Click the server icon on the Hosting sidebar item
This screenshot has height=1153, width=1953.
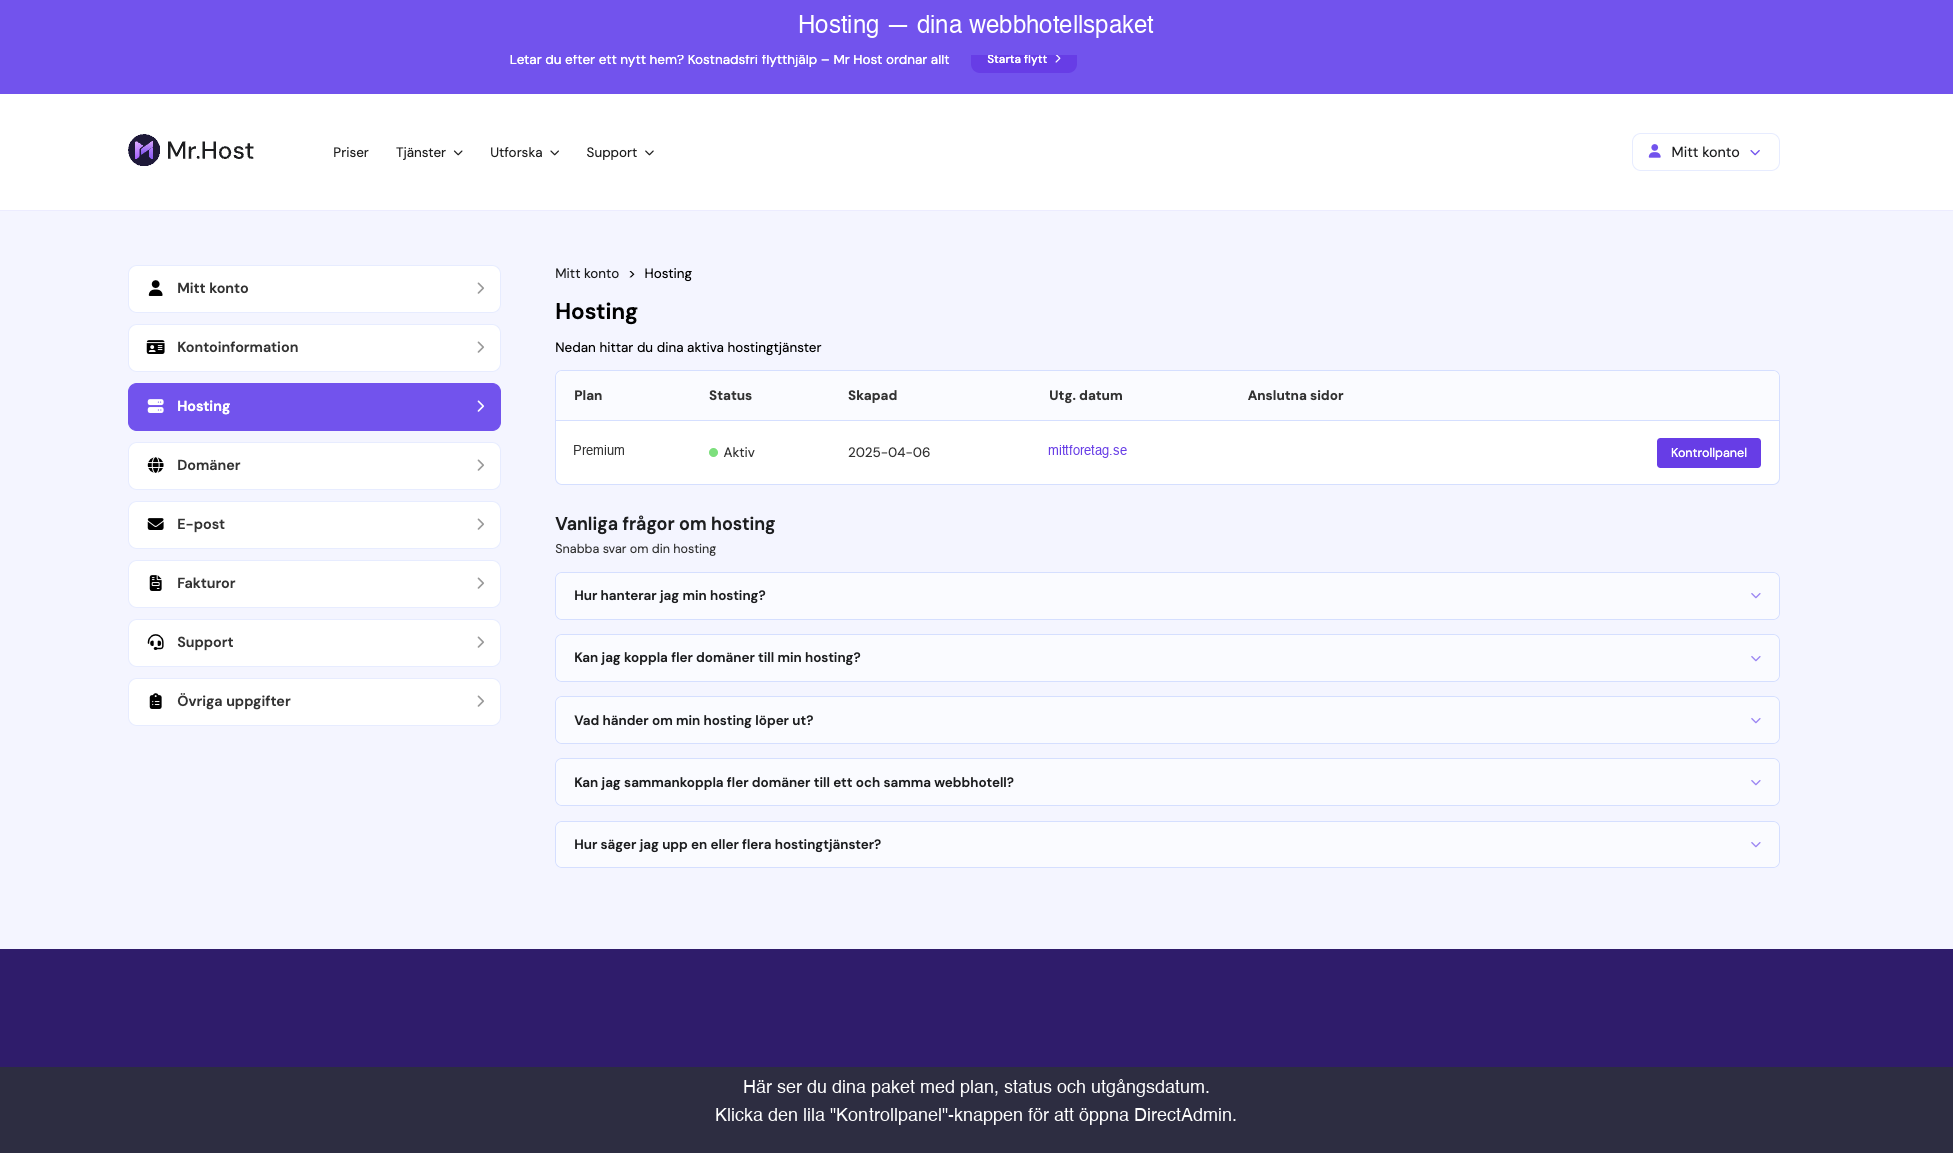tap(156, 406)
